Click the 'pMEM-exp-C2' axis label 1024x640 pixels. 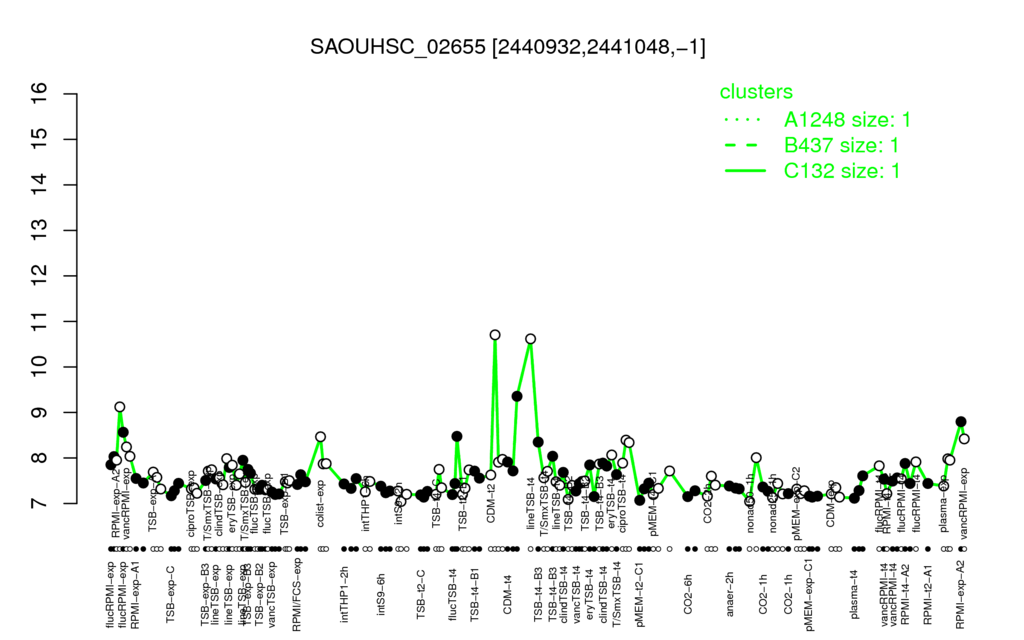797,504
